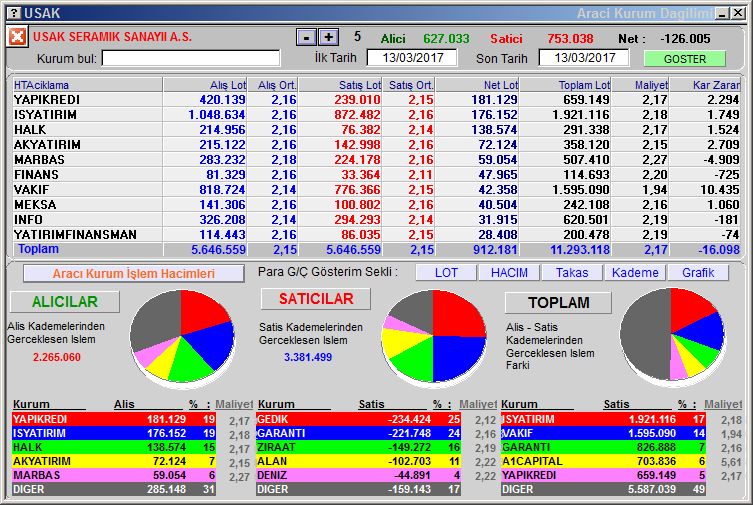This screenshot has width=753, height=505.
Task: Click red YAPIKREDI row in buyers list
Action: tap(114, 419)
